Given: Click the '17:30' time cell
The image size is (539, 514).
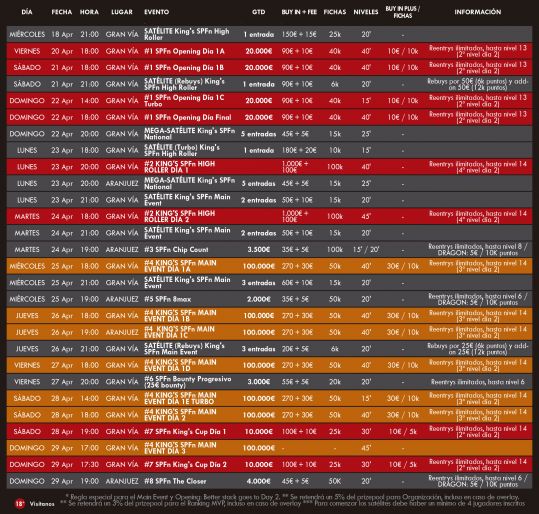Looking at the screenshot, I should pos(90,464).
